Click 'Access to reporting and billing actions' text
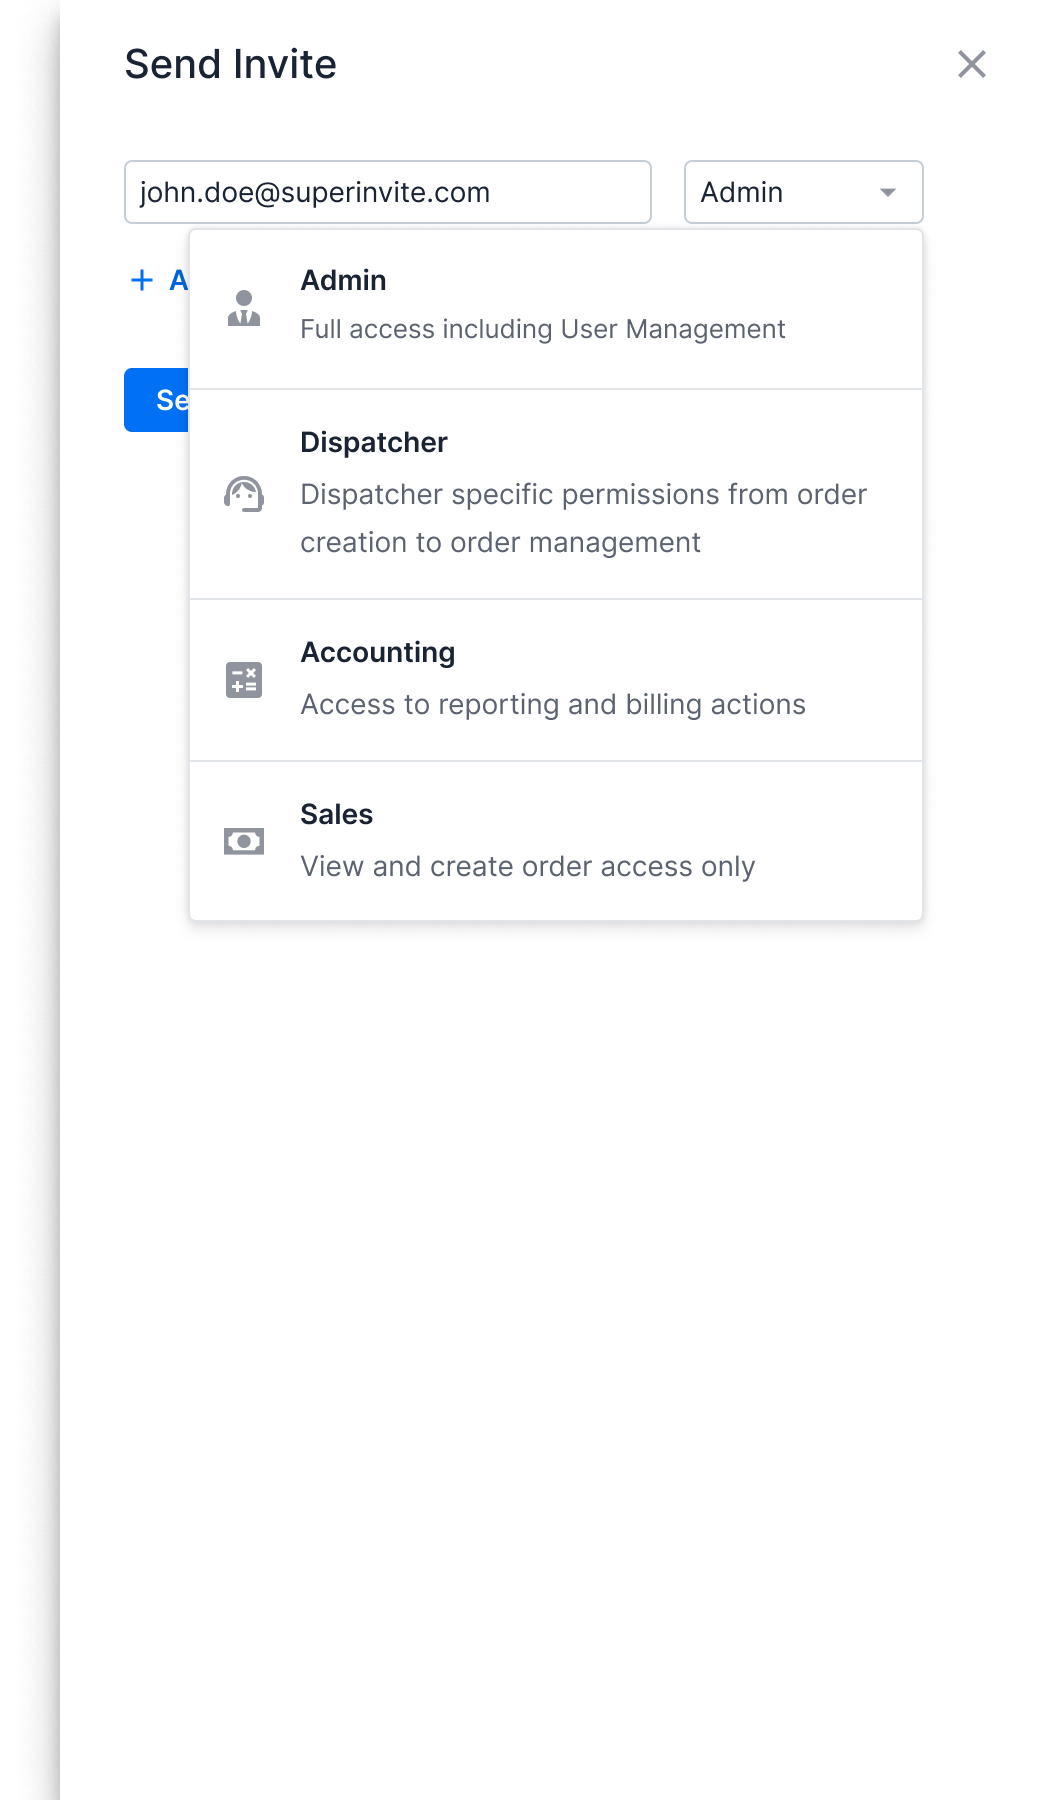This screenshot has height=1800, width=1060. pos(553,704)
